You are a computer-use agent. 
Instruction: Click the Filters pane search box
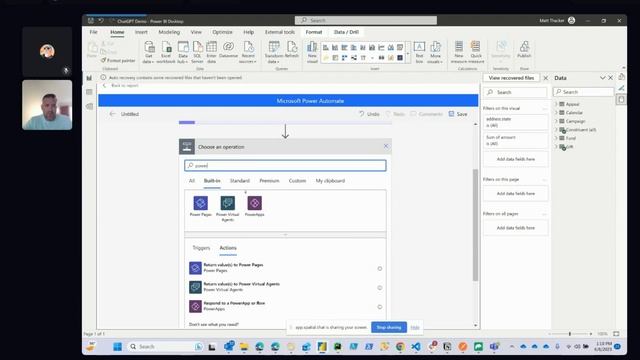[516, 92]
